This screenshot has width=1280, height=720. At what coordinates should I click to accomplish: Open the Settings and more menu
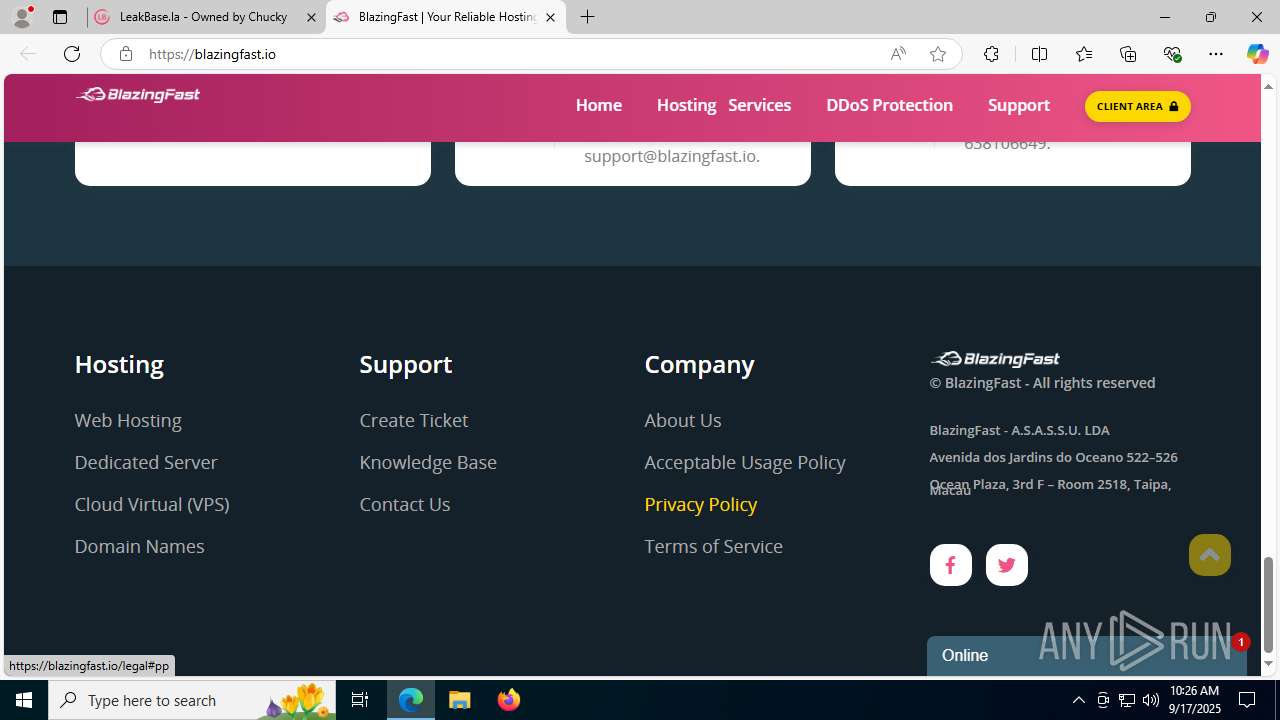[1216, 54]
